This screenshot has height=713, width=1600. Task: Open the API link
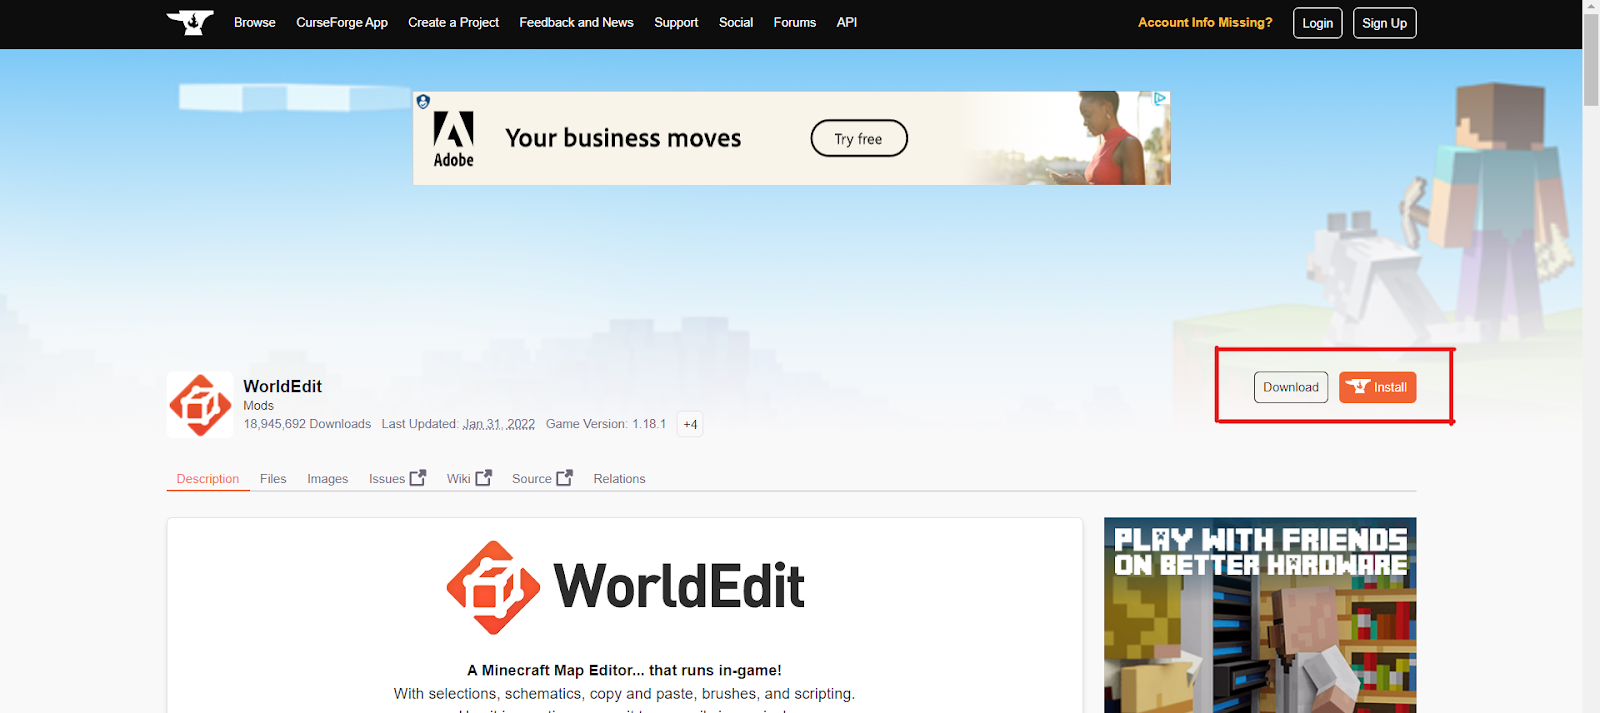pyautogui.click(x=847, y=22)
